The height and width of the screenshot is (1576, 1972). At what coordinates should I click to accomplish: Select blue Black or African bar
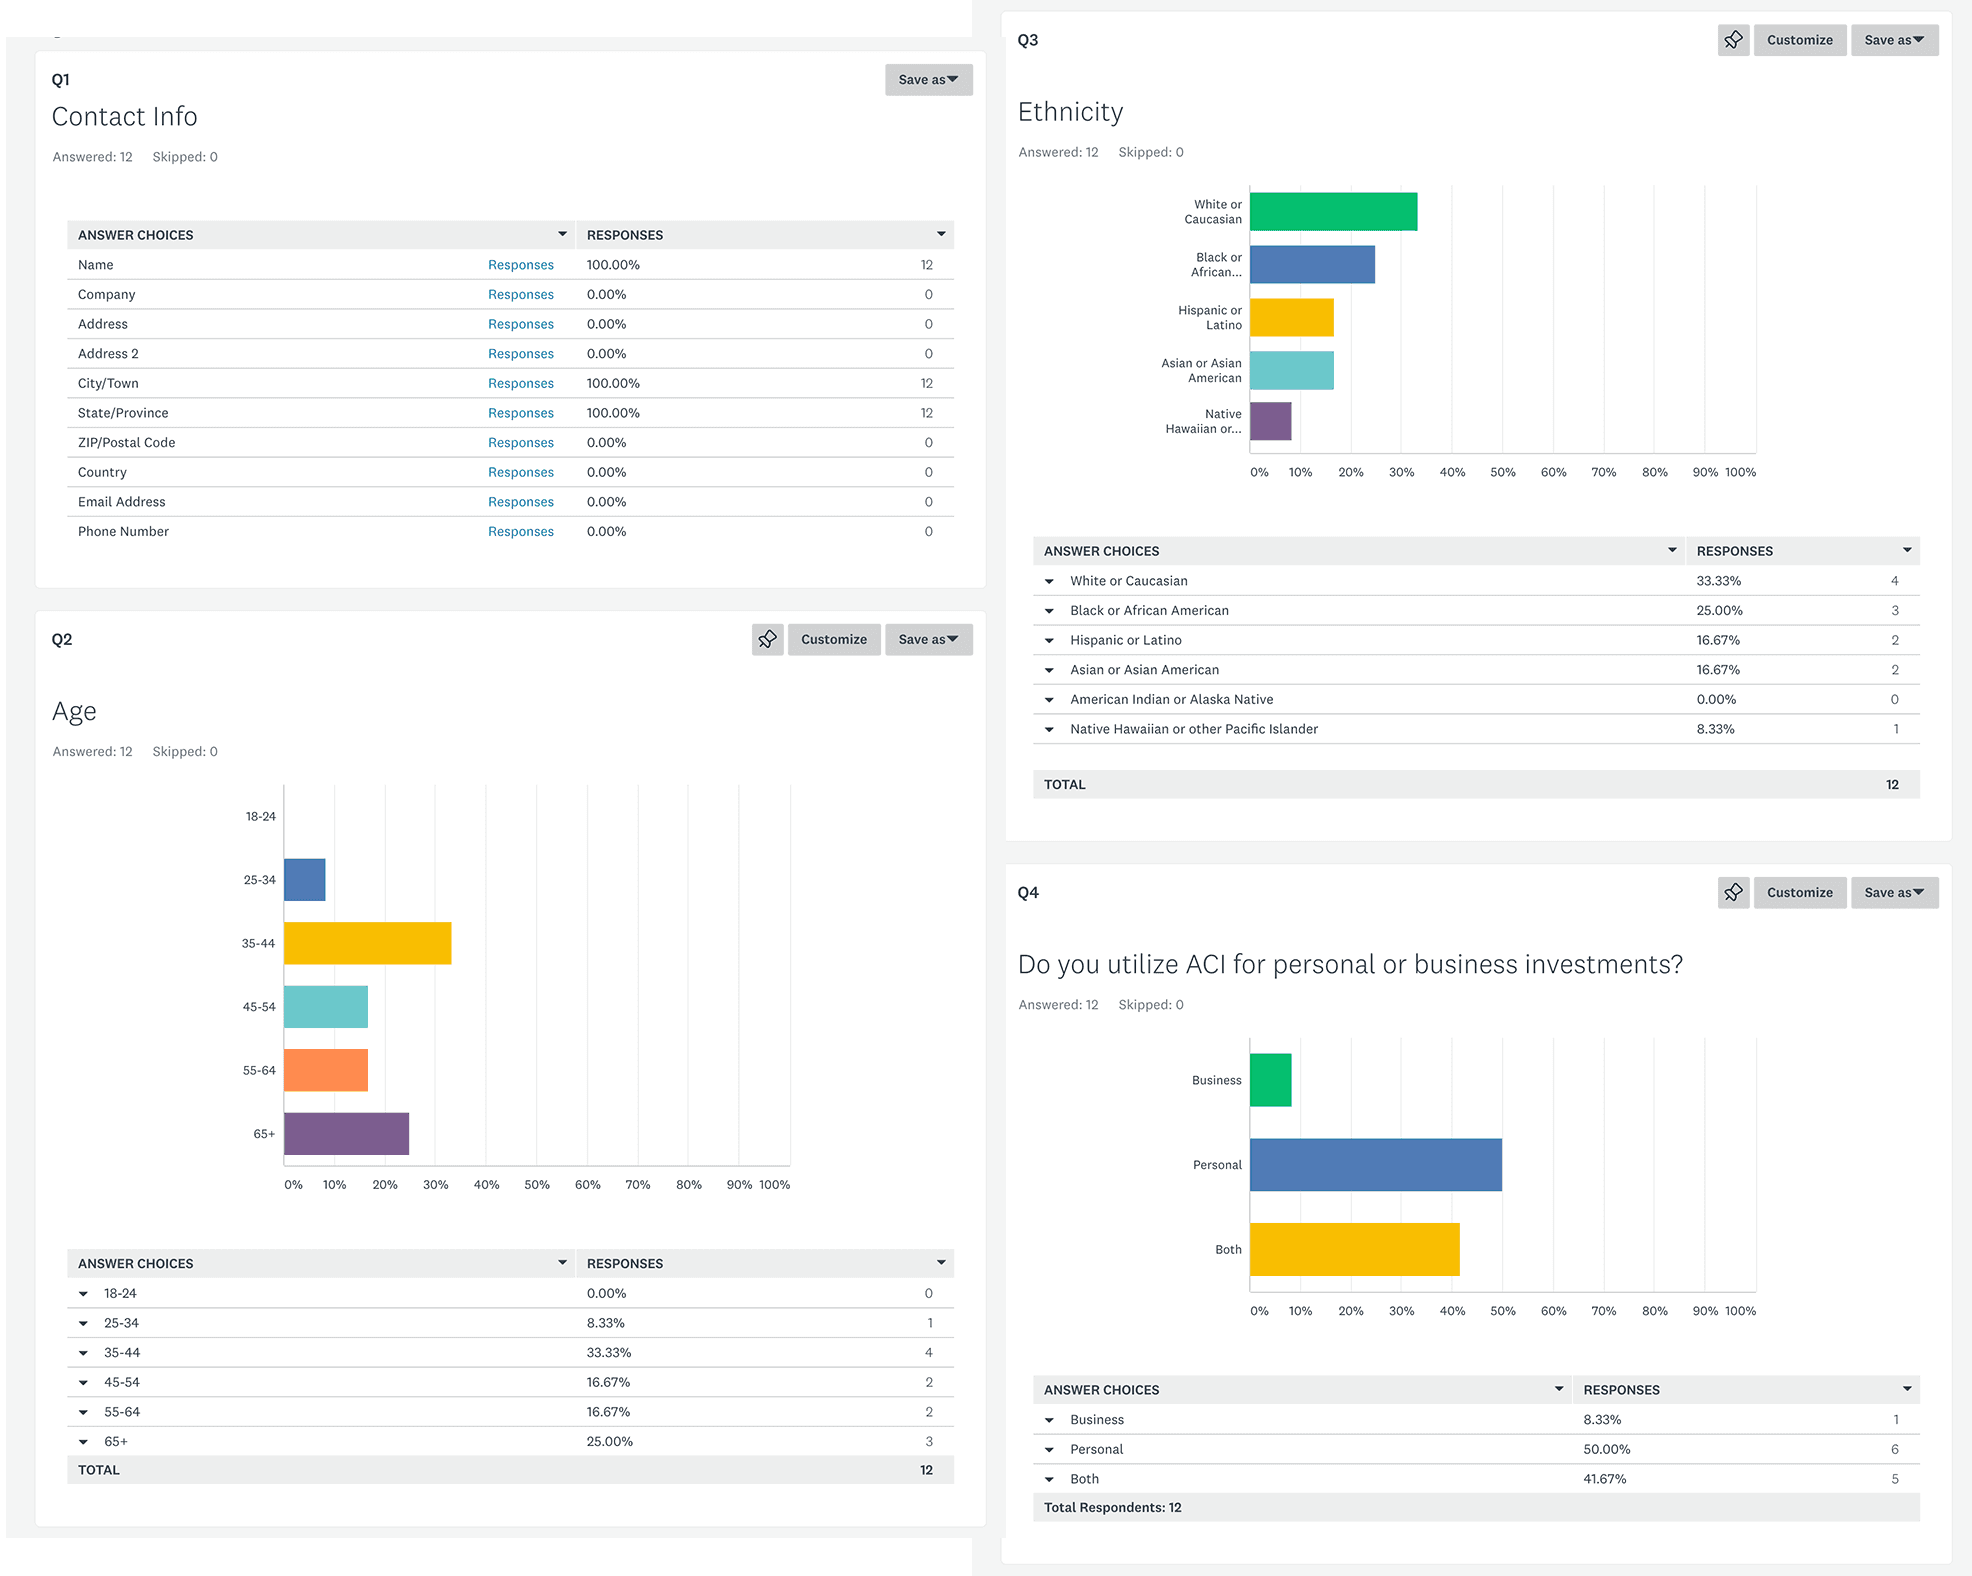[1312, 264]
